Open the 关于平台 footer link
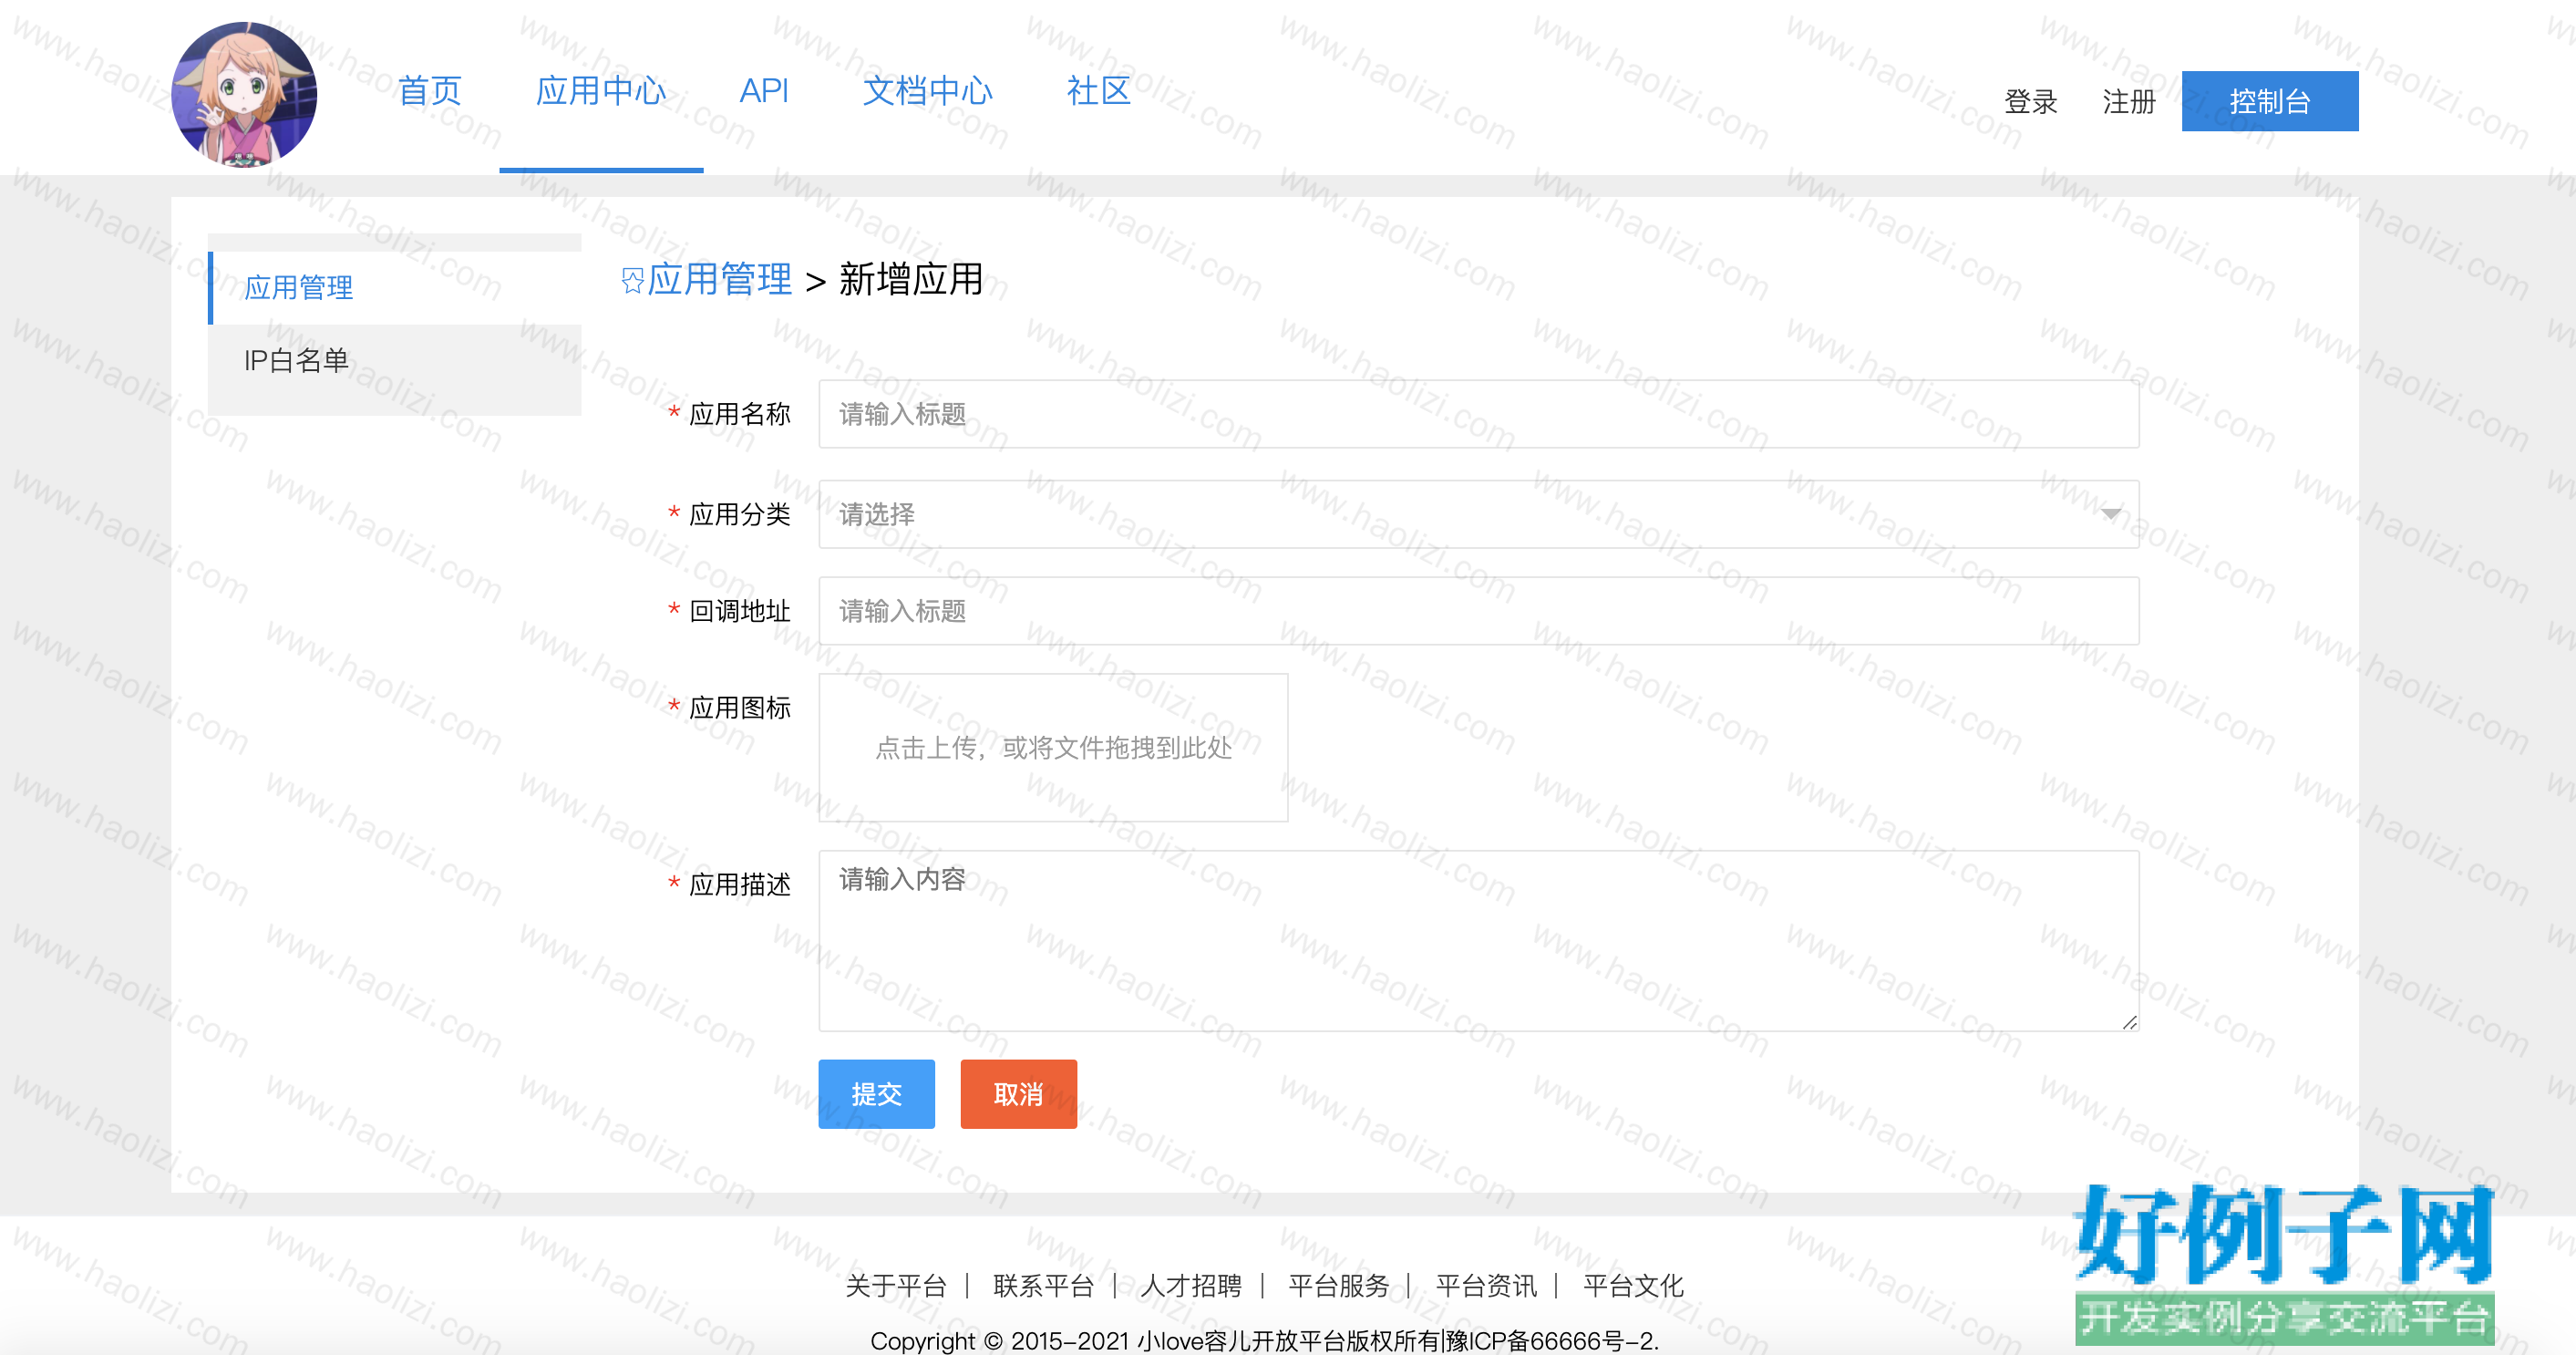 (x=895, y=1286)
